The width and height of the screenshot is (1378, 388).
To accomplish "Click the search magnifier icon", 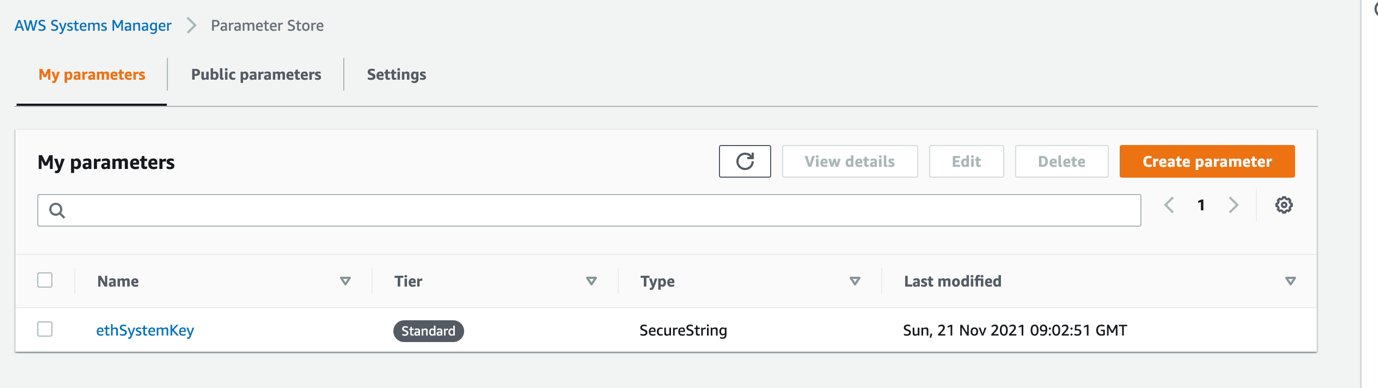I will (56, 210).
